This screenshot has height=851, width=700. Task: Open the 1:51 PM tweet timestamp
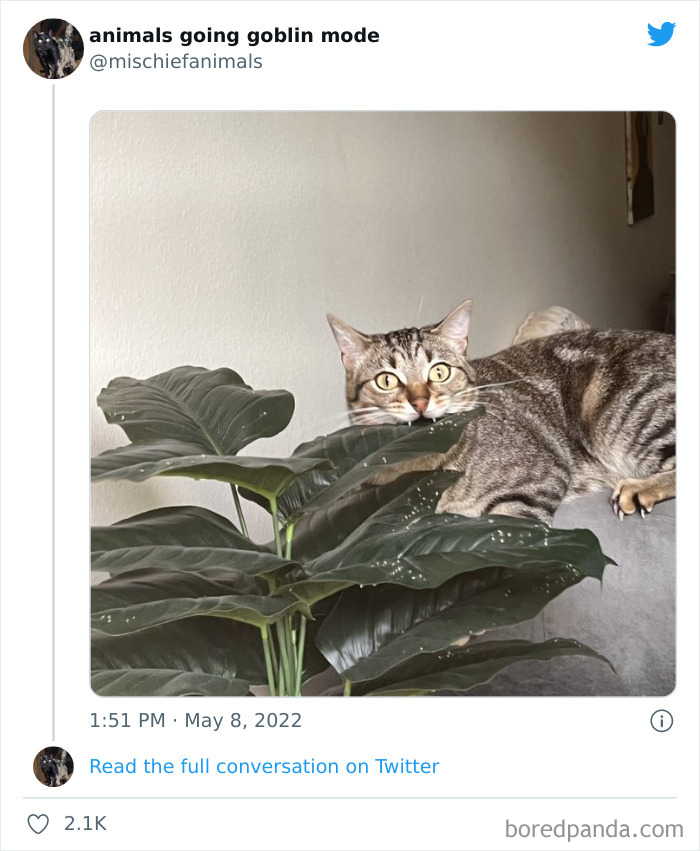(x=125, y=720)
